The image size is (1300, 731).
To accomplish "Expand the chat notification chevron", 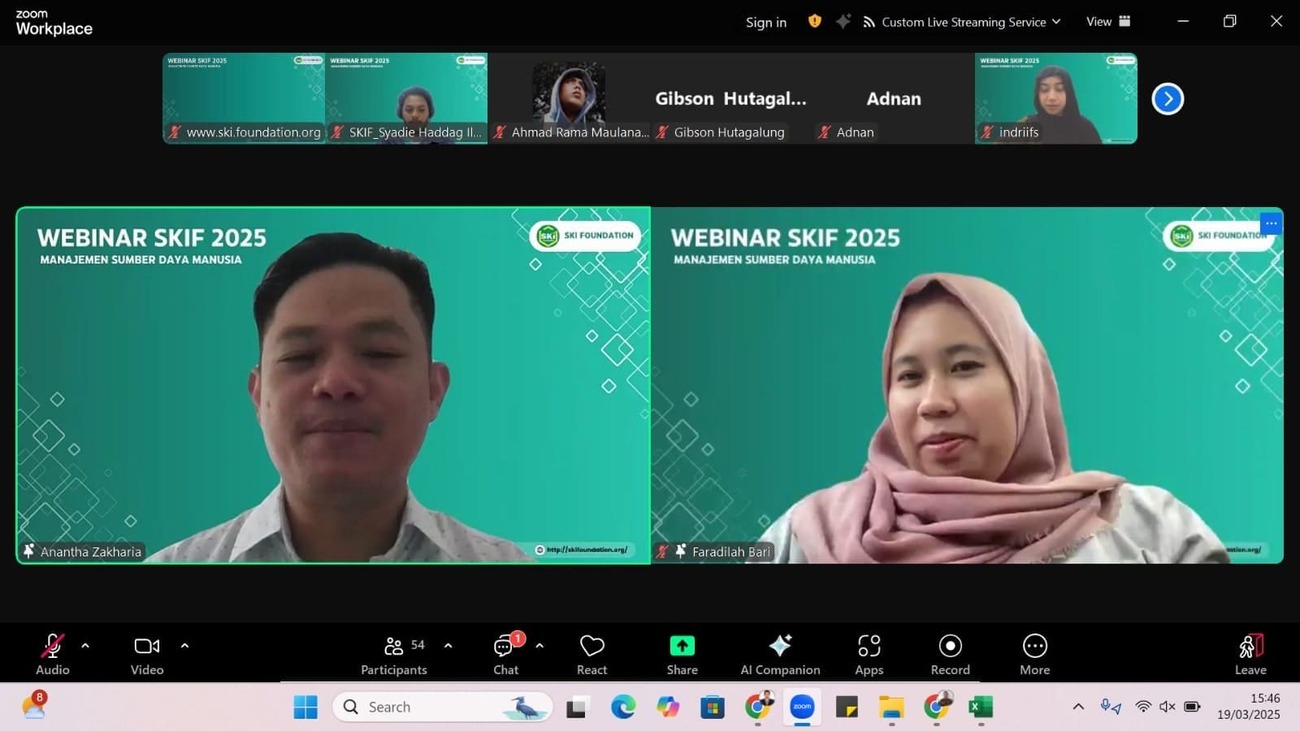I will (x=538, y=645).
